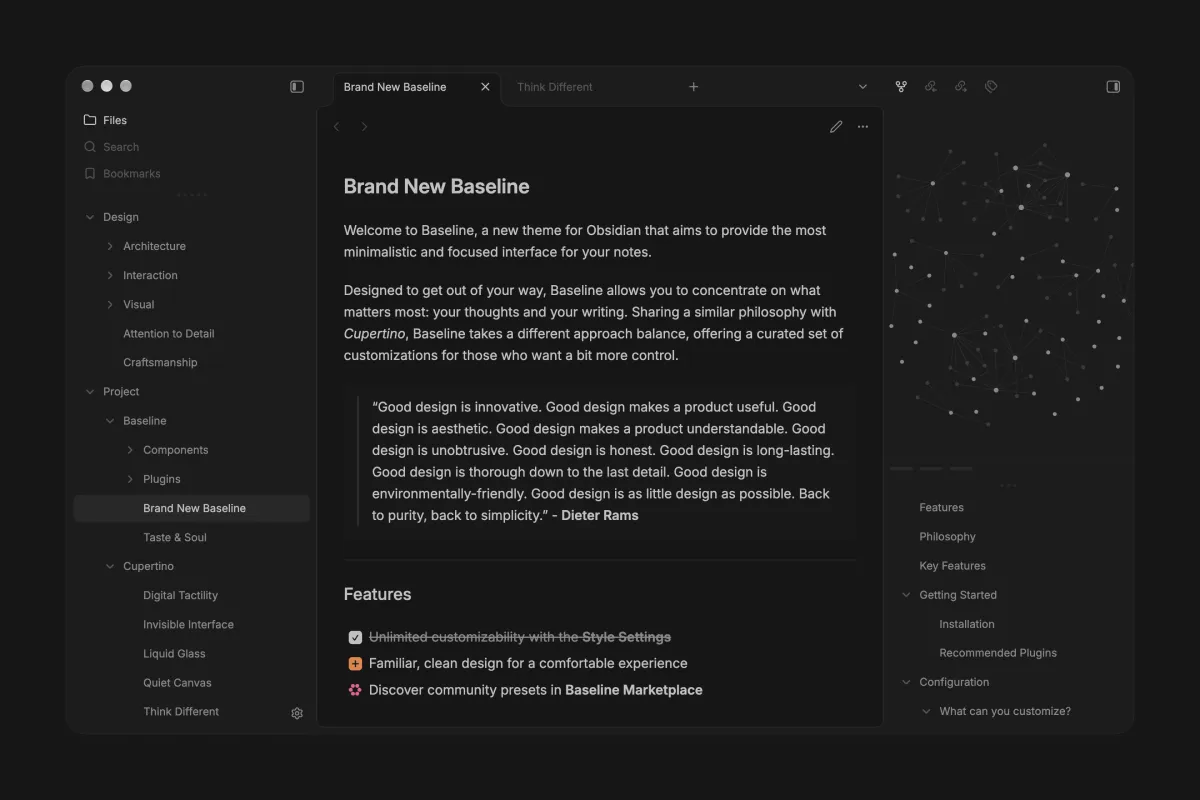Open the Craftsmanship note
This screenshot has height=800, width=1200.
click(160, 363)
